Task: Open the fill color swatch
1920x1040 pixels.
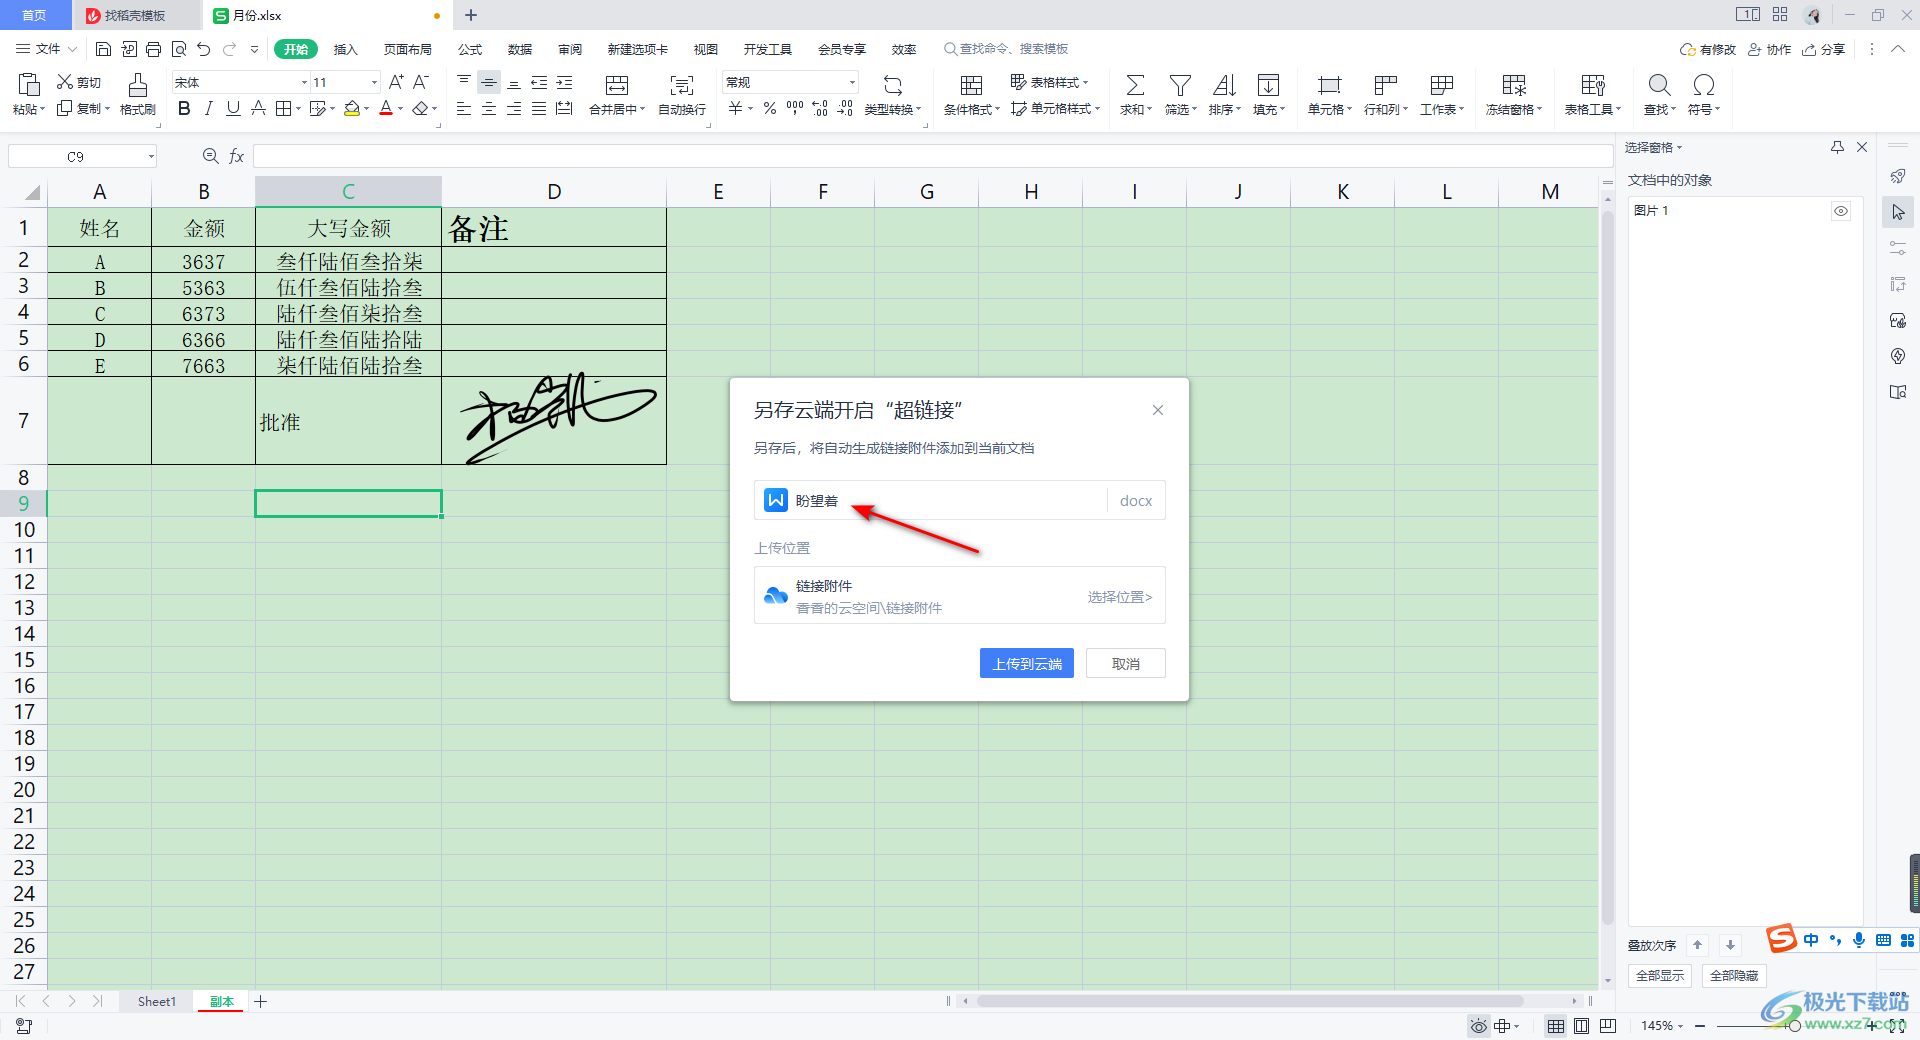Action: pos(352,108)
